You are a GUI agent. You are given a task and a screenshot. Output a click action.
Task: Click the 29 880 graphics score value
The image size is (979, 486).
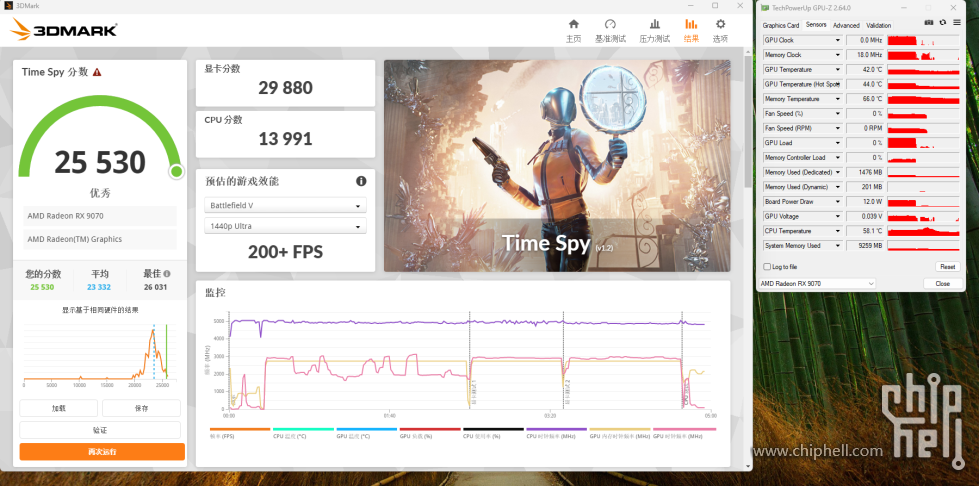point(285,88)
